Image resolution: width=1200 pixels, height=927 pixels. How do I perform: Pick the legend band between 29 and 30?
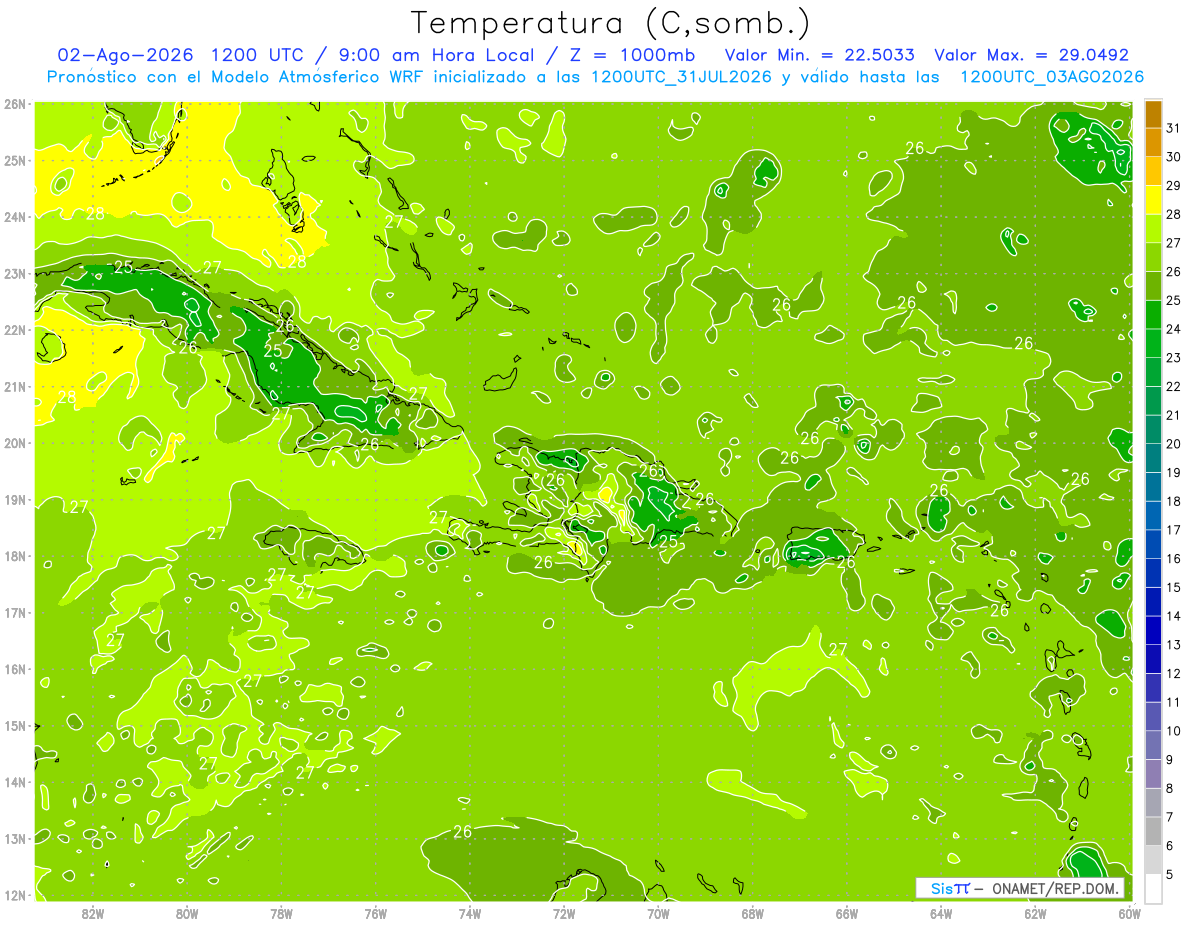1153,171
